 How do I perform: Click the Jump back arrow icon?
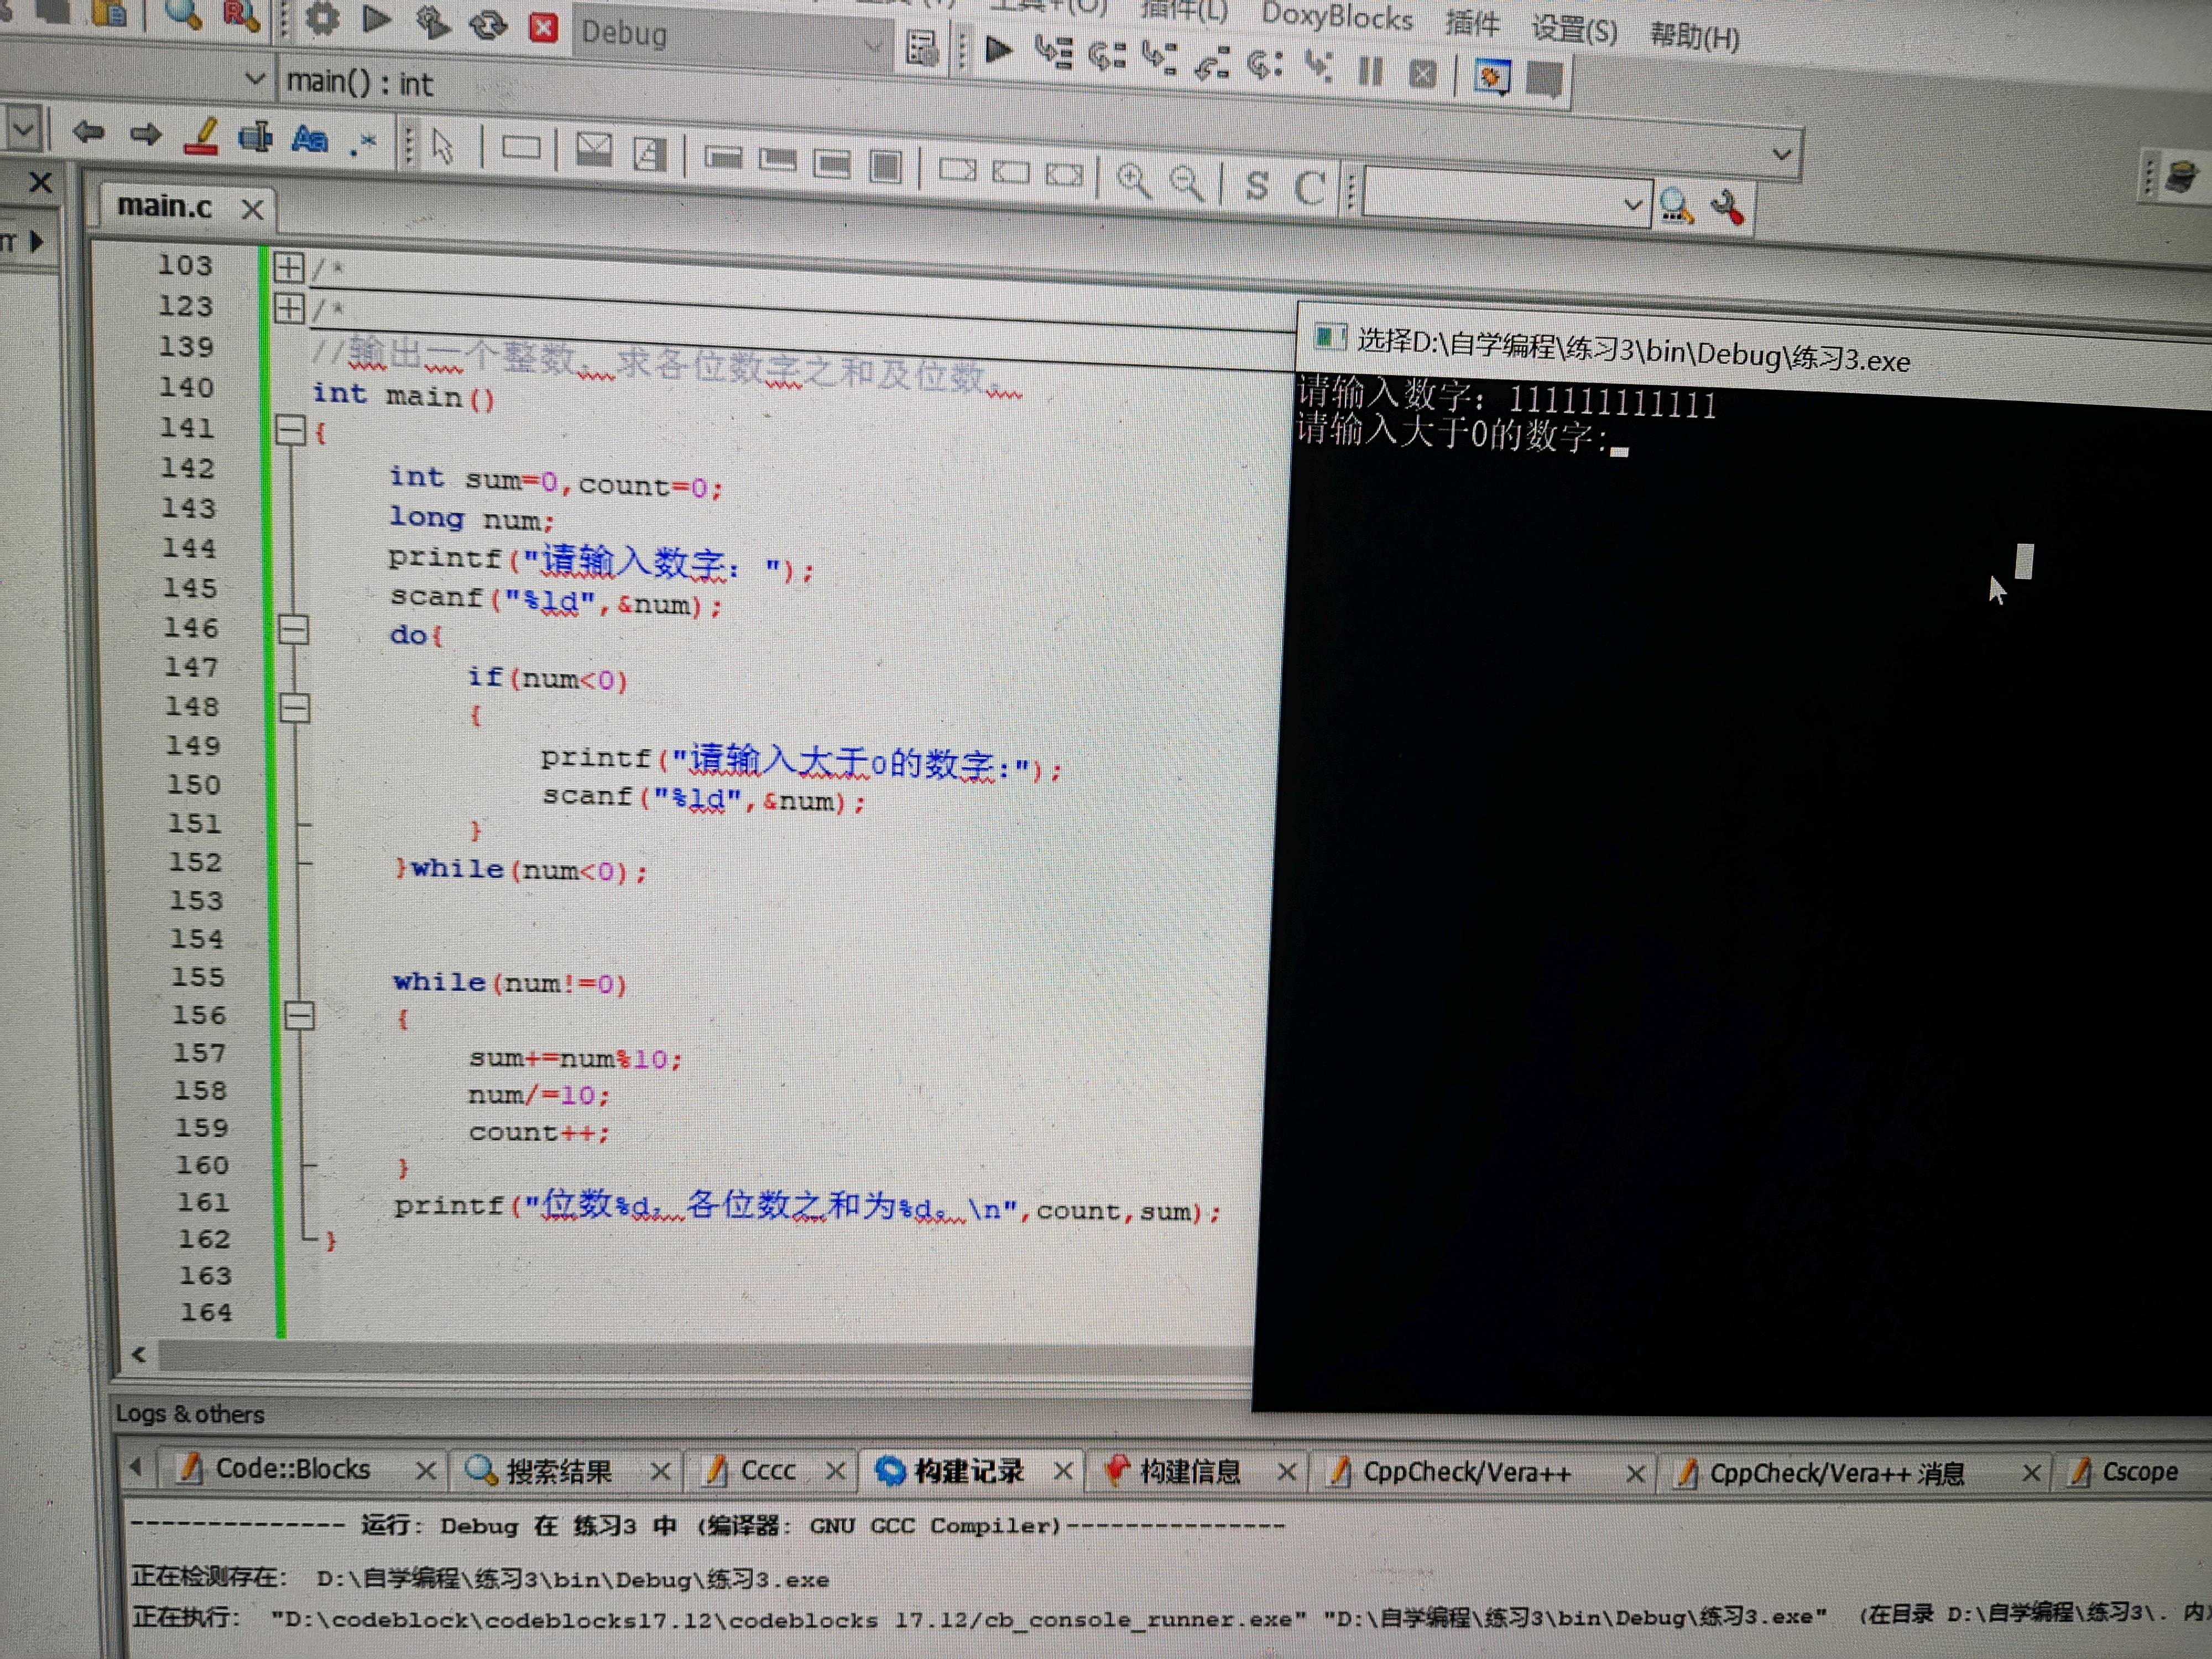pyautogui.click(x=88, y=131)
